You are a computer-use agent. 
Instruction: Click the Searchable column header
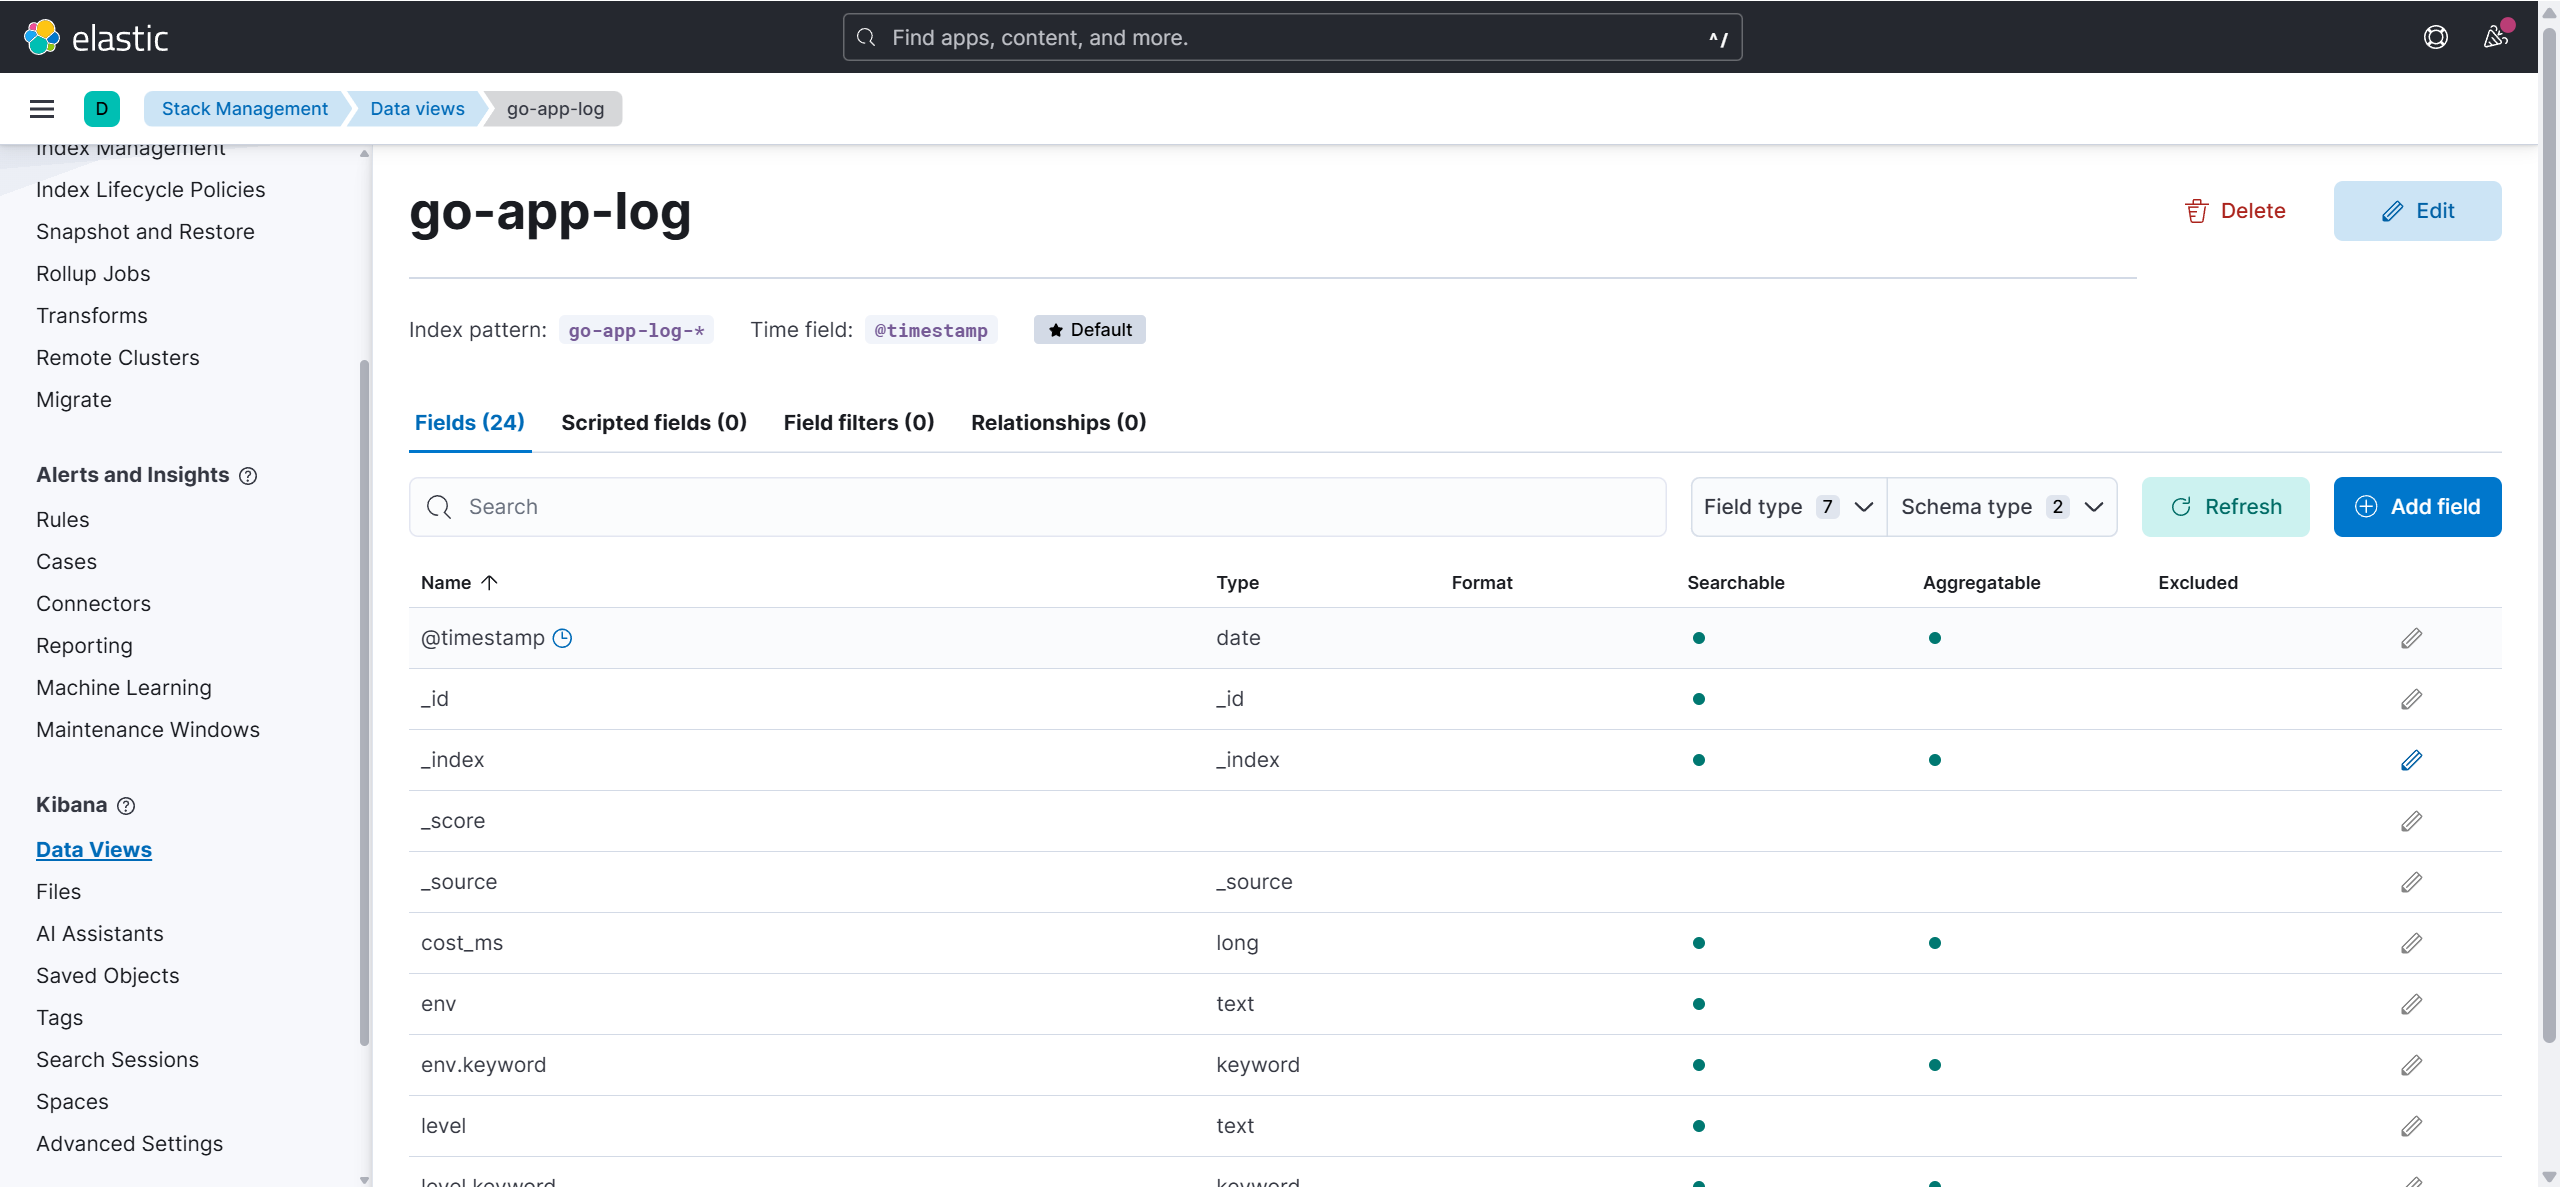tap(1736, 583)
